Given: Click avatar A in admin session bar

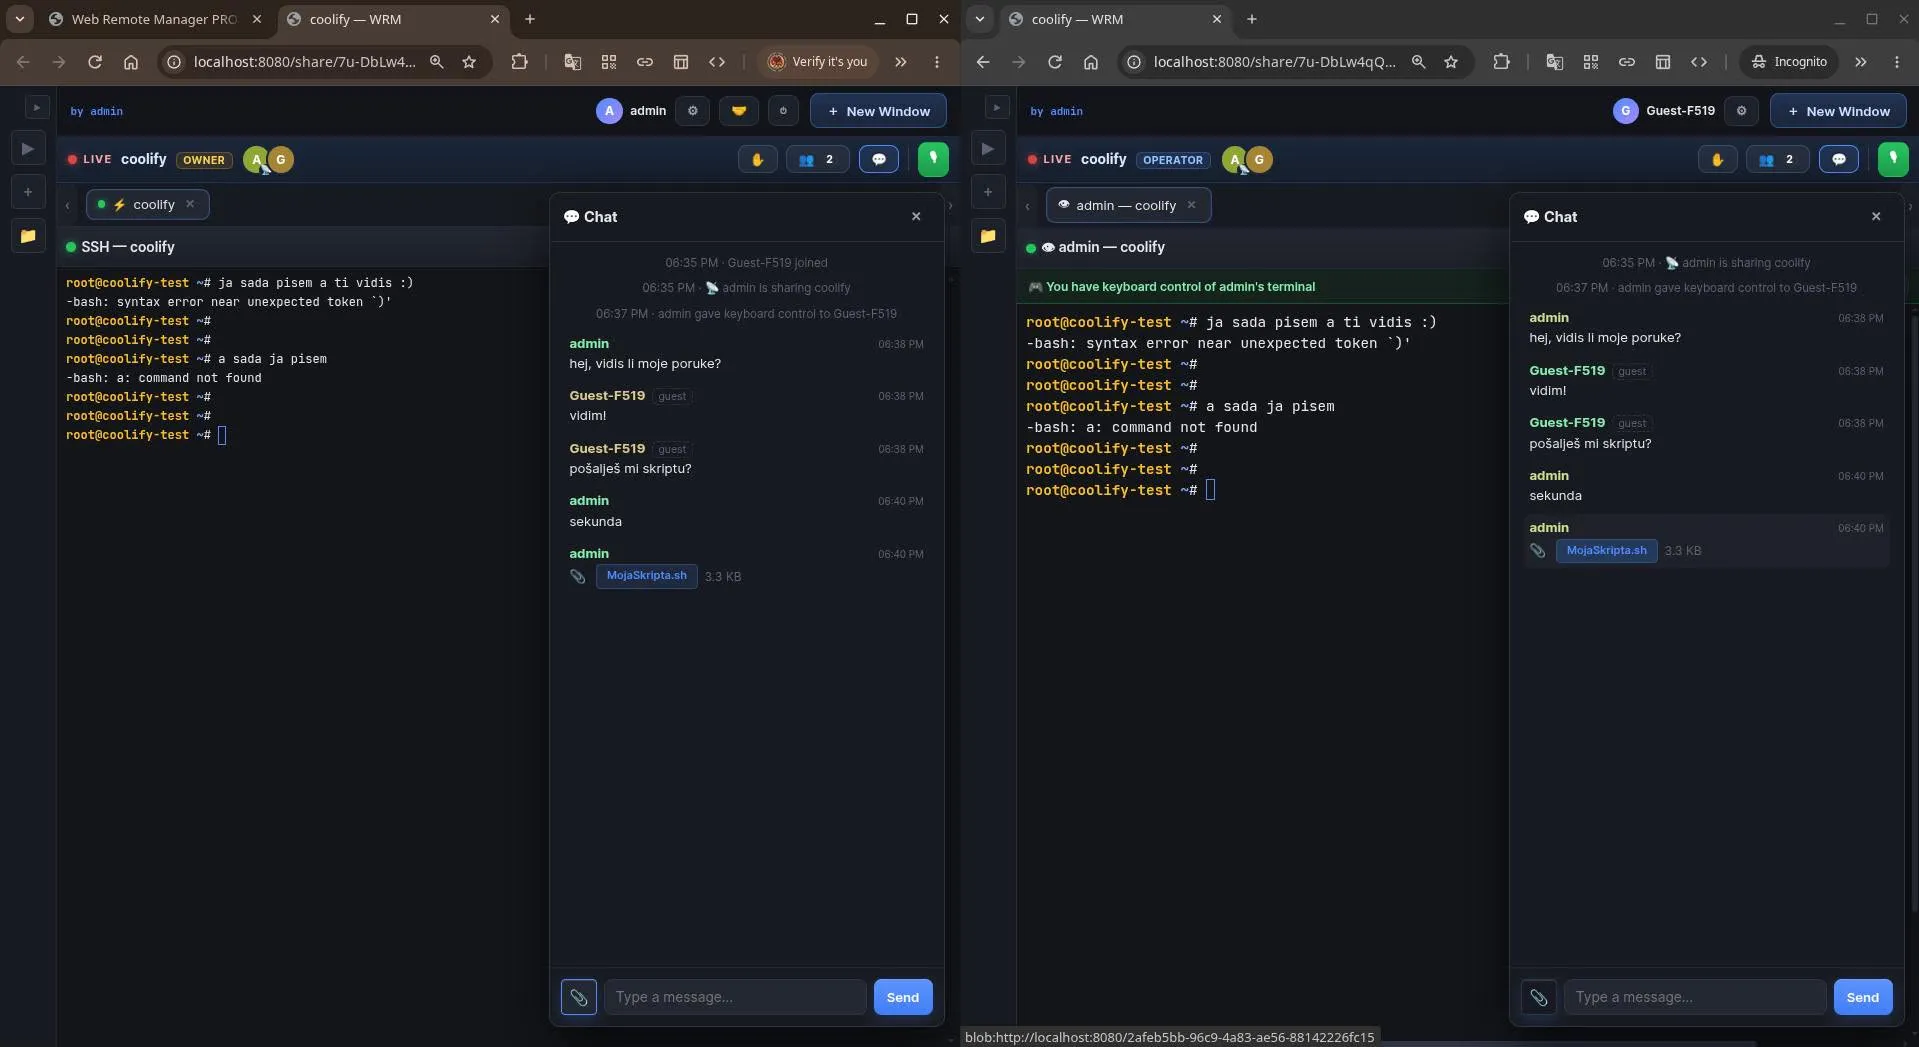Looking at the screenshot, I should click(256, 159).
